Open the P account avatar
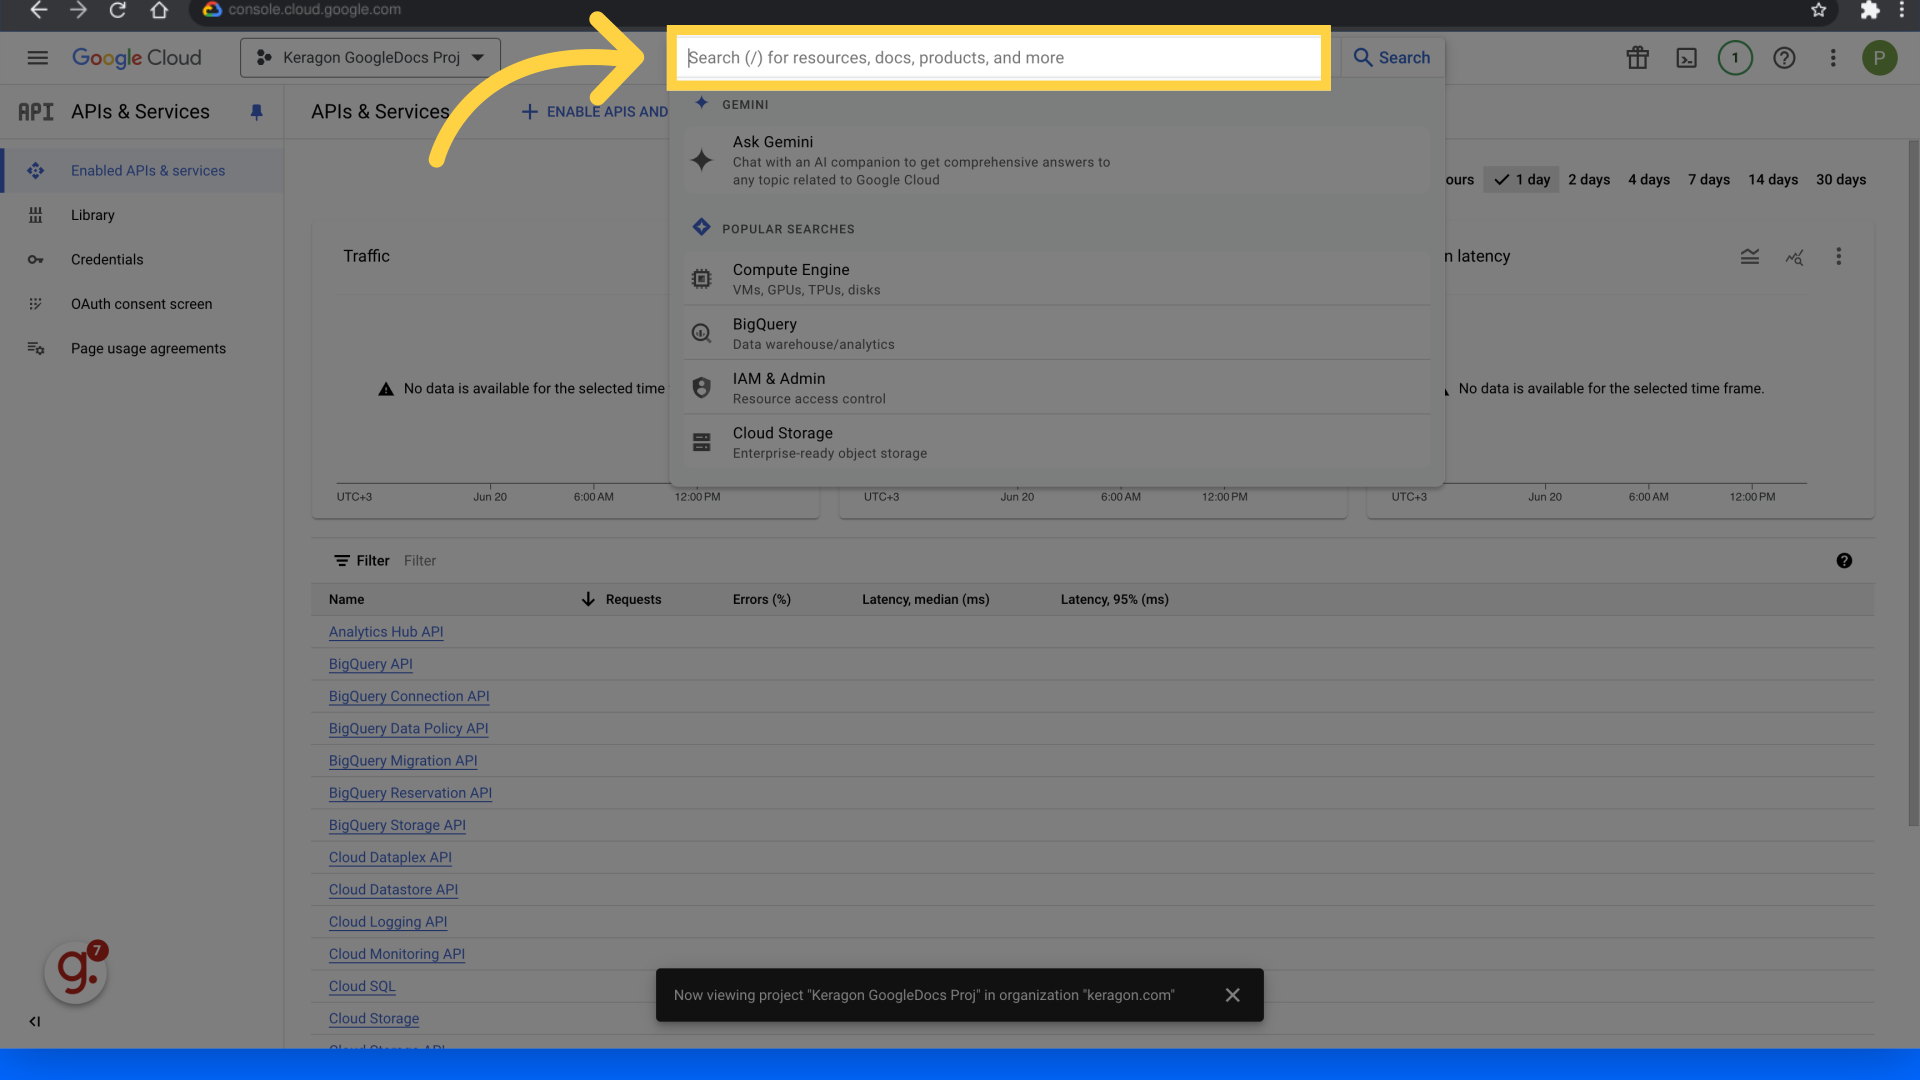Screen dimensions: 1920x1080 click(x=1880, y=58)
